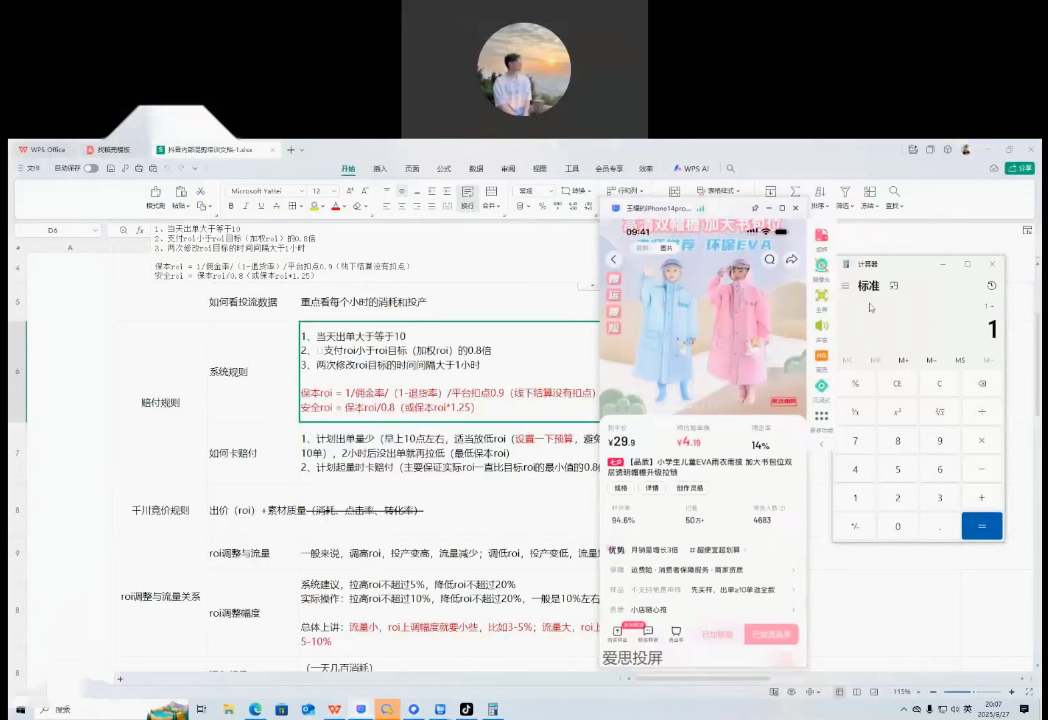Toggle bold formatting

[231, 206]
